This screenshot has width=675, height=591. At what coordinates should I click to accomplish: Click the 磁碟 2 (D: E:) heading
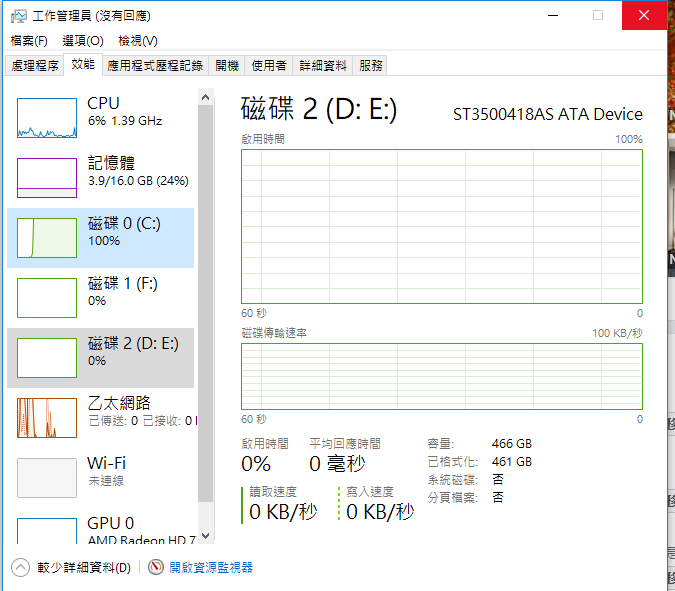pyautogui.click(x=319, y=109)
